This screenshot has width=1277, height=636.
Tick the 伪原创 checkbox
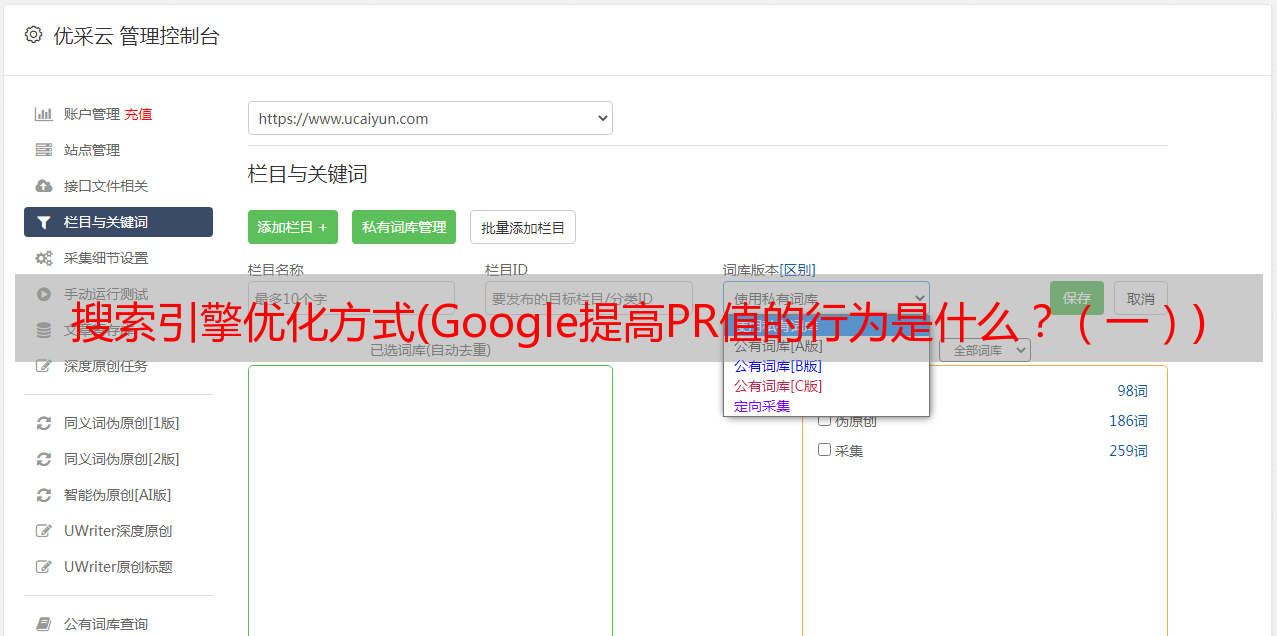tap(825, 420)
